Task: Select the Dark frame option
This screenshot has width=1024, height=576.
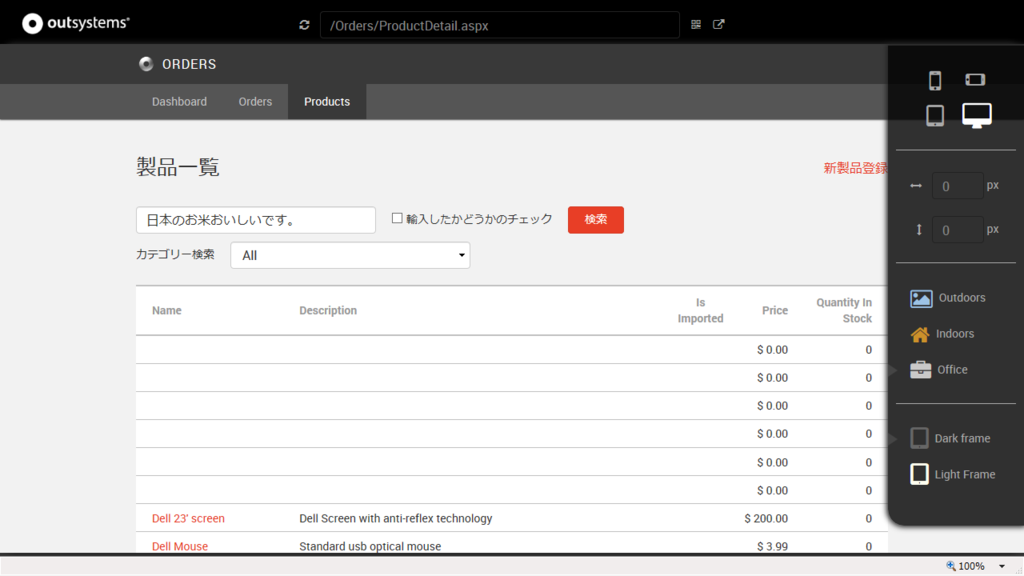Action: coord(950,438)
